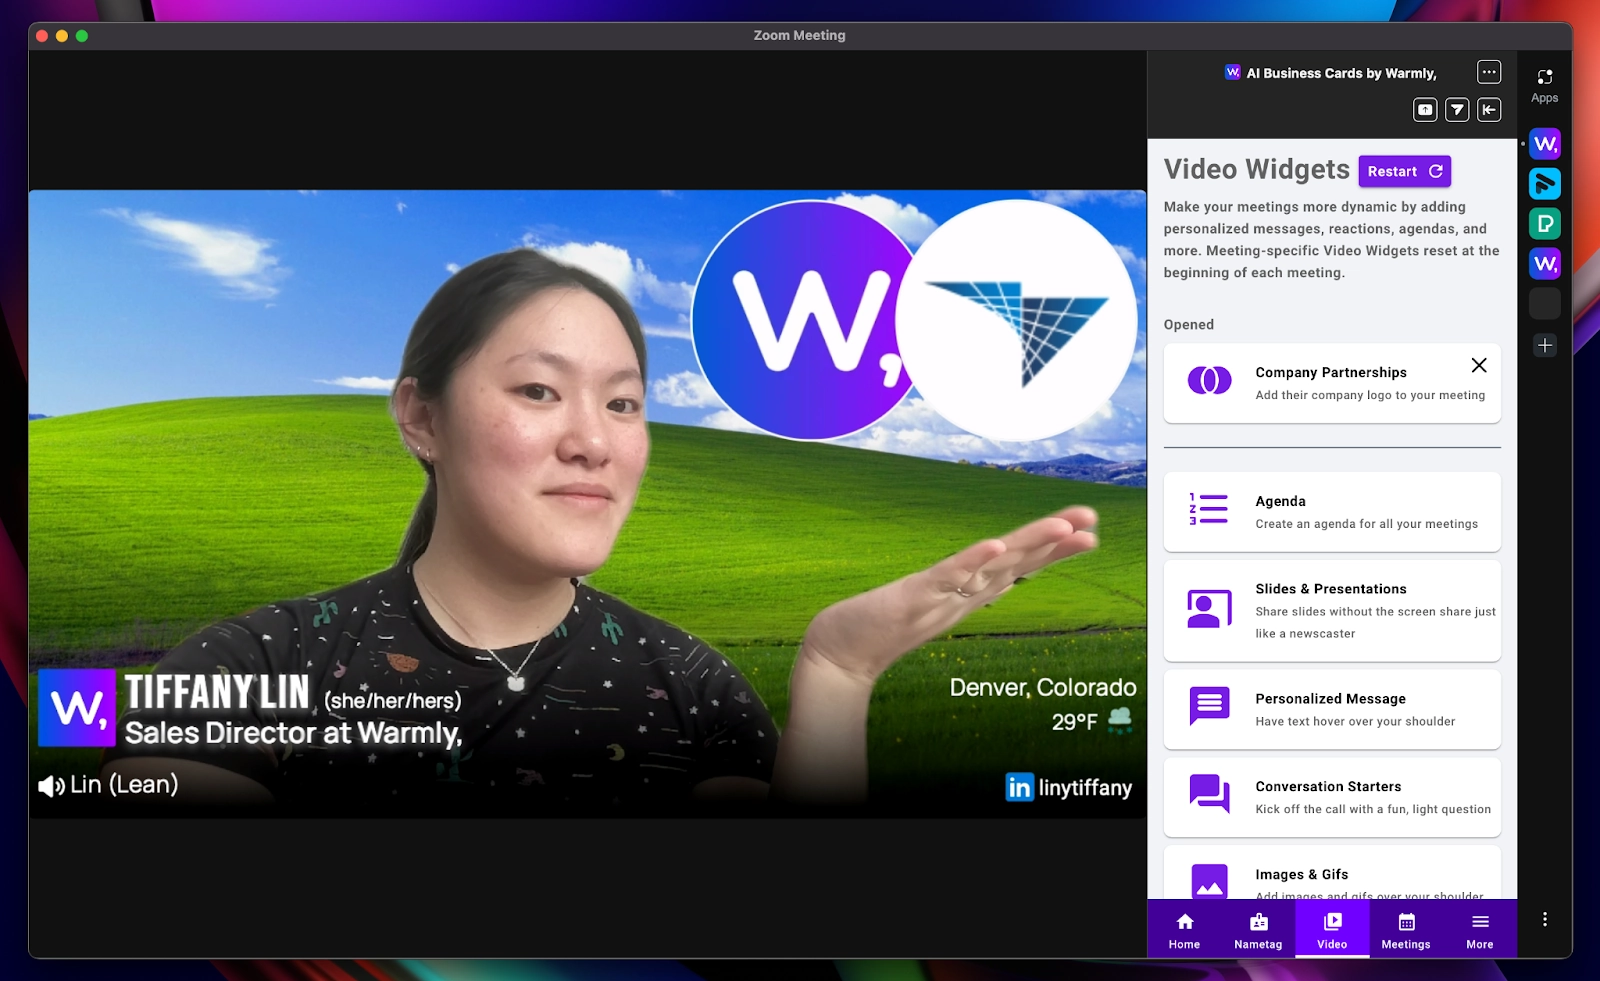1600x981 pixels.
Task: Add a new app with the plus icon
Action: (1545, 346)
